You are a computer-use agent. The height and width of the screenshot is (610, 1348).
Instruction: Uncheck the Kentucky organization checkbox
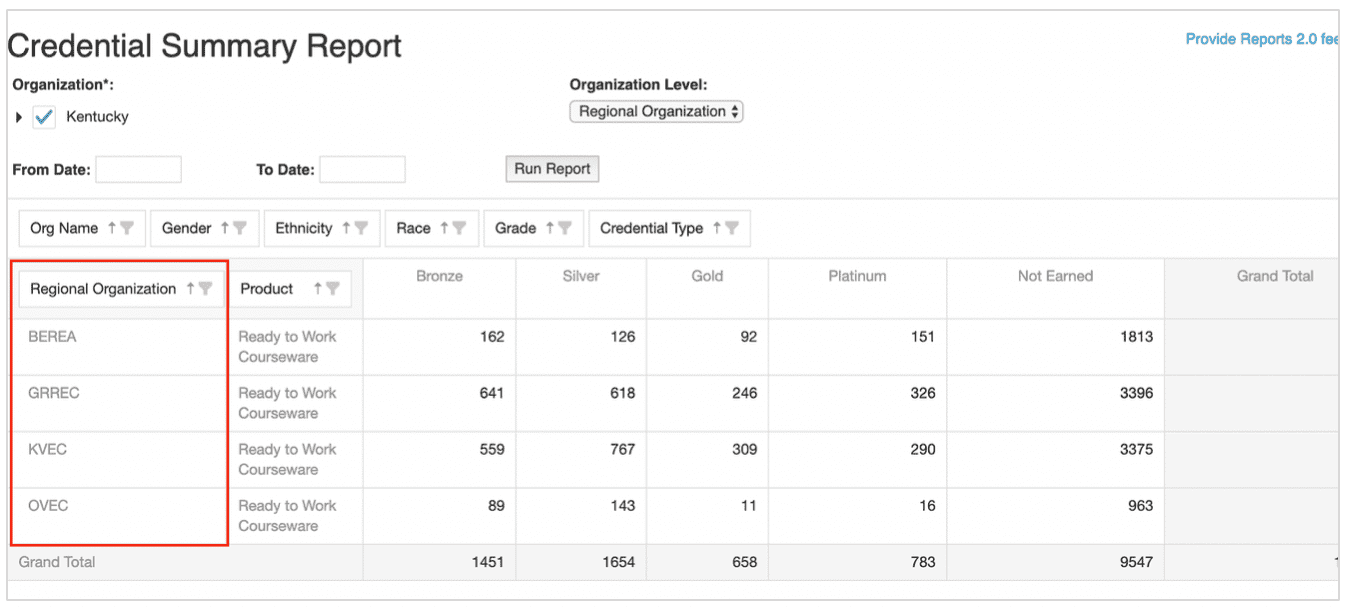(44, 117)
